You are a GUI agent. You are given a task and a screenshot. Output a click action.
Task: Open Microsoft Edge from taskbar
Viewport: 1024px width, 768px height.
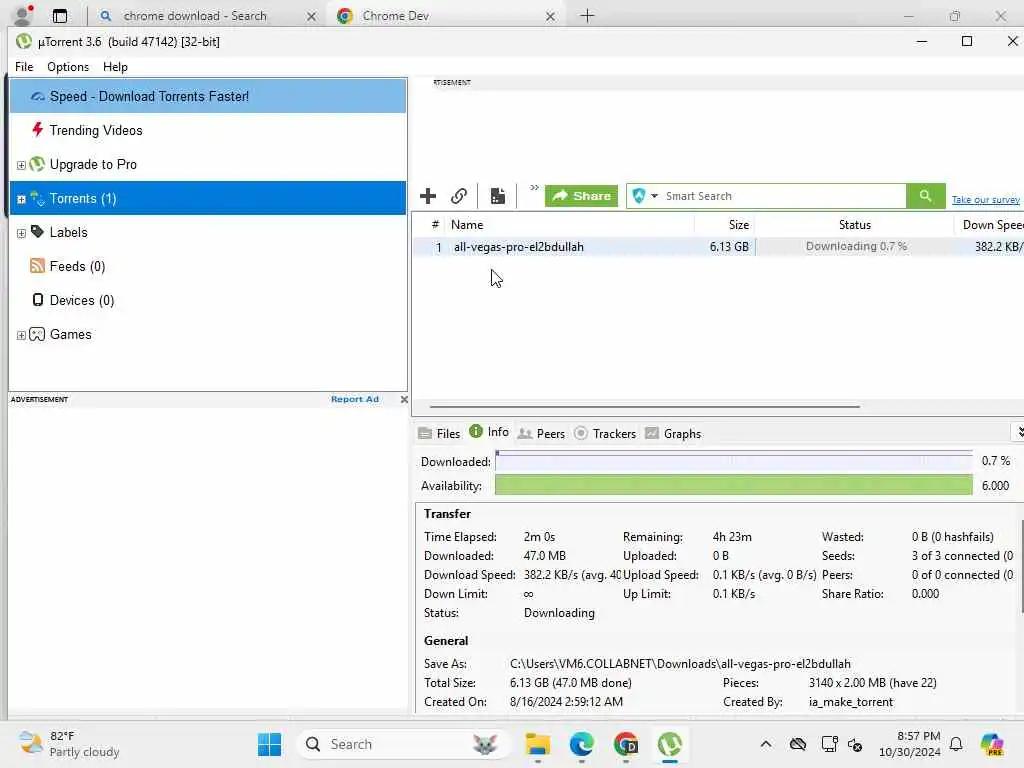tap(581, 744)
